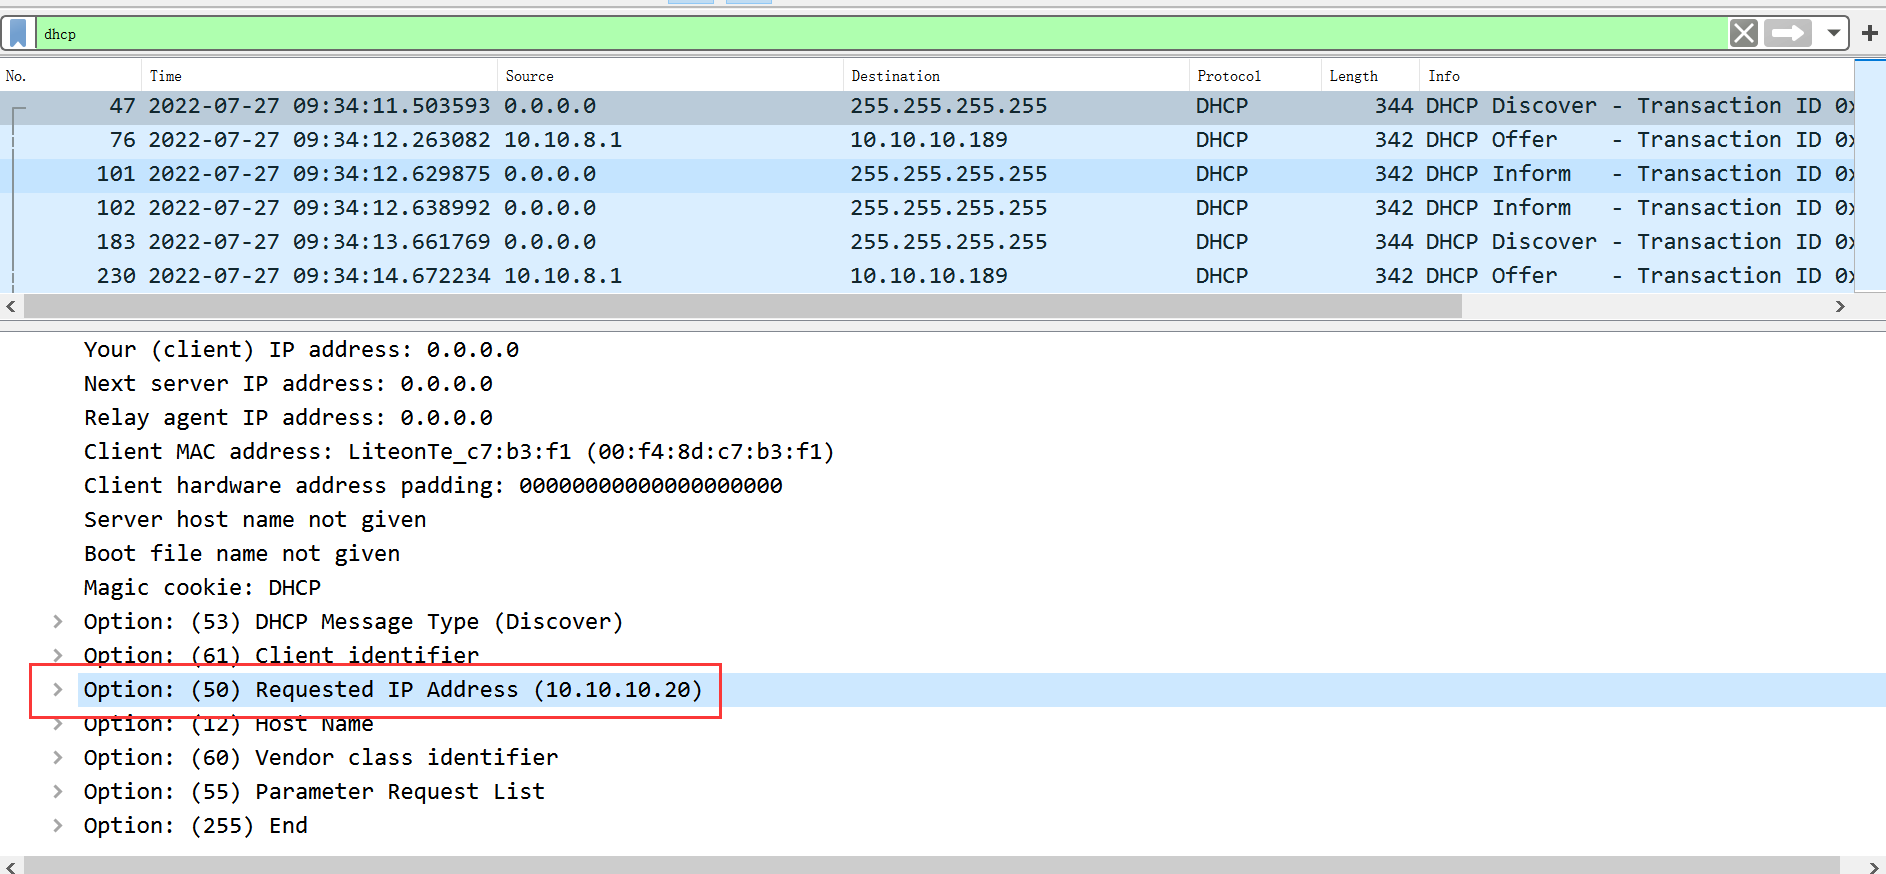Click packet list scroll right arrow
The width and height of the screenshot is (1886, 874).
coord(1840,307)
